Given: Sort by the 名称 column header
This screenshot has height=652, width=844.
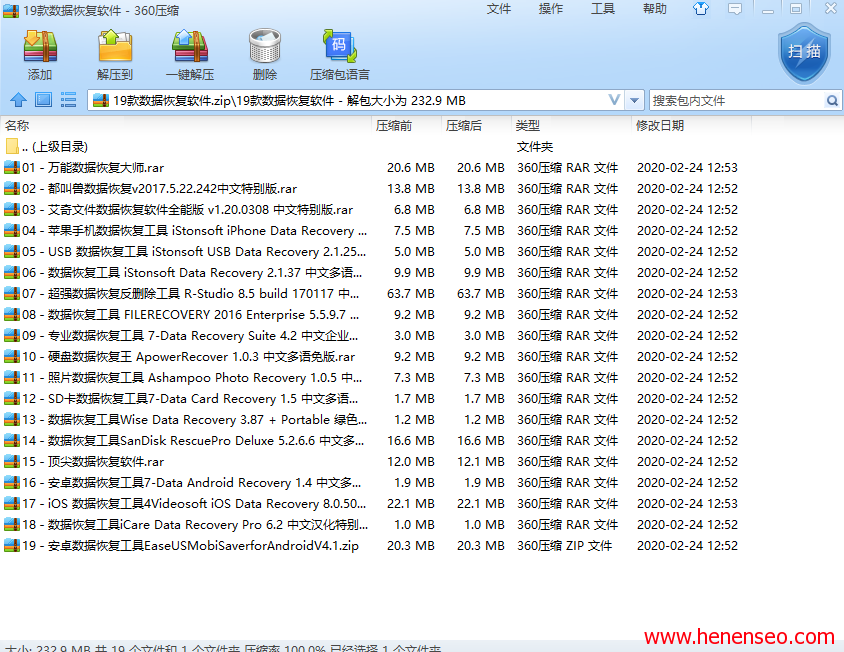Looking at the screenshot, I should click(x=17, y=125).
